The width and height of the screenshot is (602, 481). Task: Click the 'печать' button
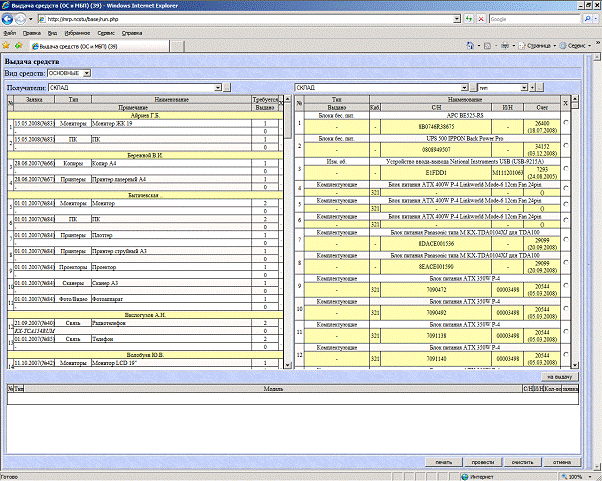(x=444, y=462)
